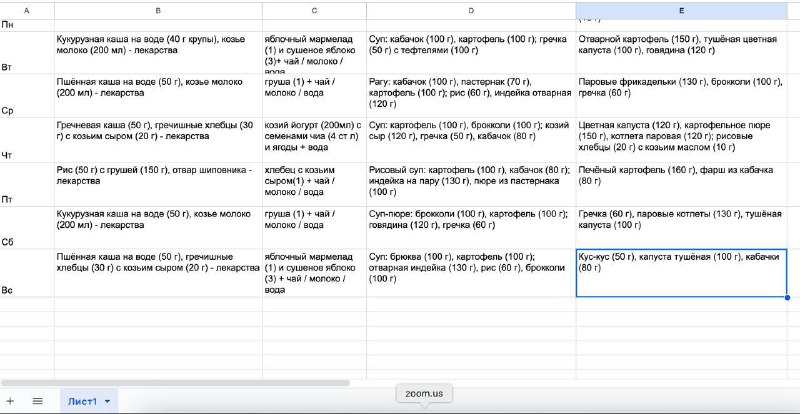Image resolution: width=800 pixels, height=414 pixels.
Task: Select column A header
Action: (x=26, y=9)
